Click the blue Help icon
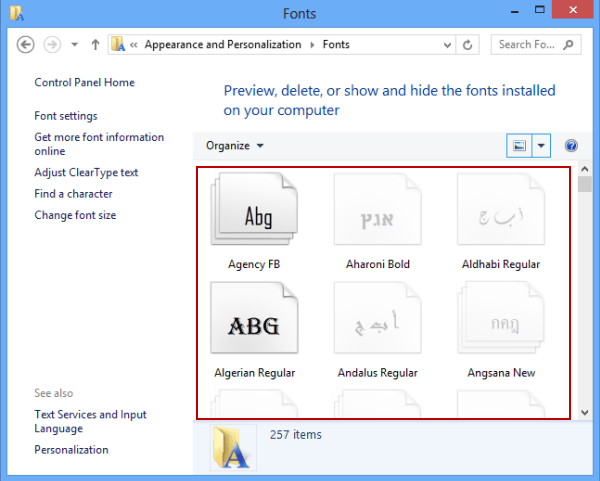This screenshot has width=600, height=481. point(571,145)
